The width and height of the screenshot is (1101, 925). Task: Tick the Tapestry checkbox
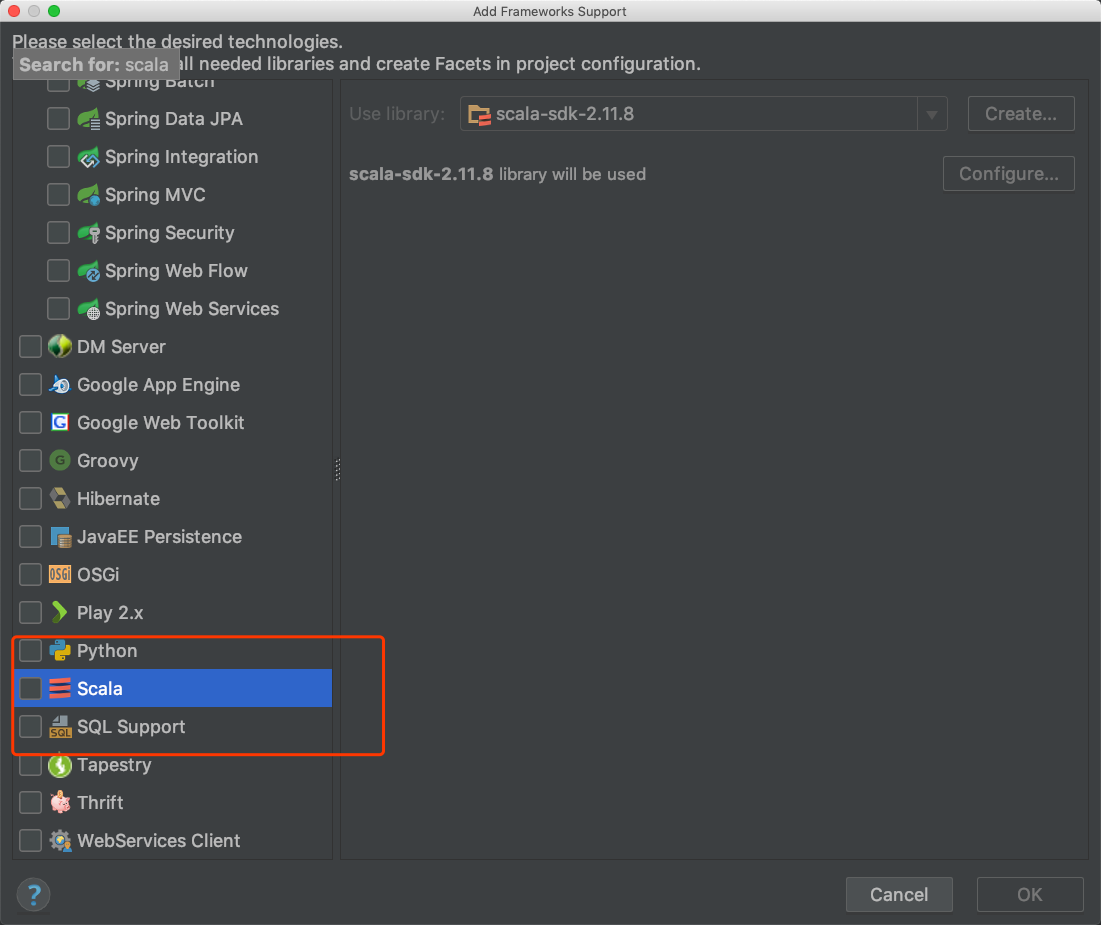[x=30, y=764]
